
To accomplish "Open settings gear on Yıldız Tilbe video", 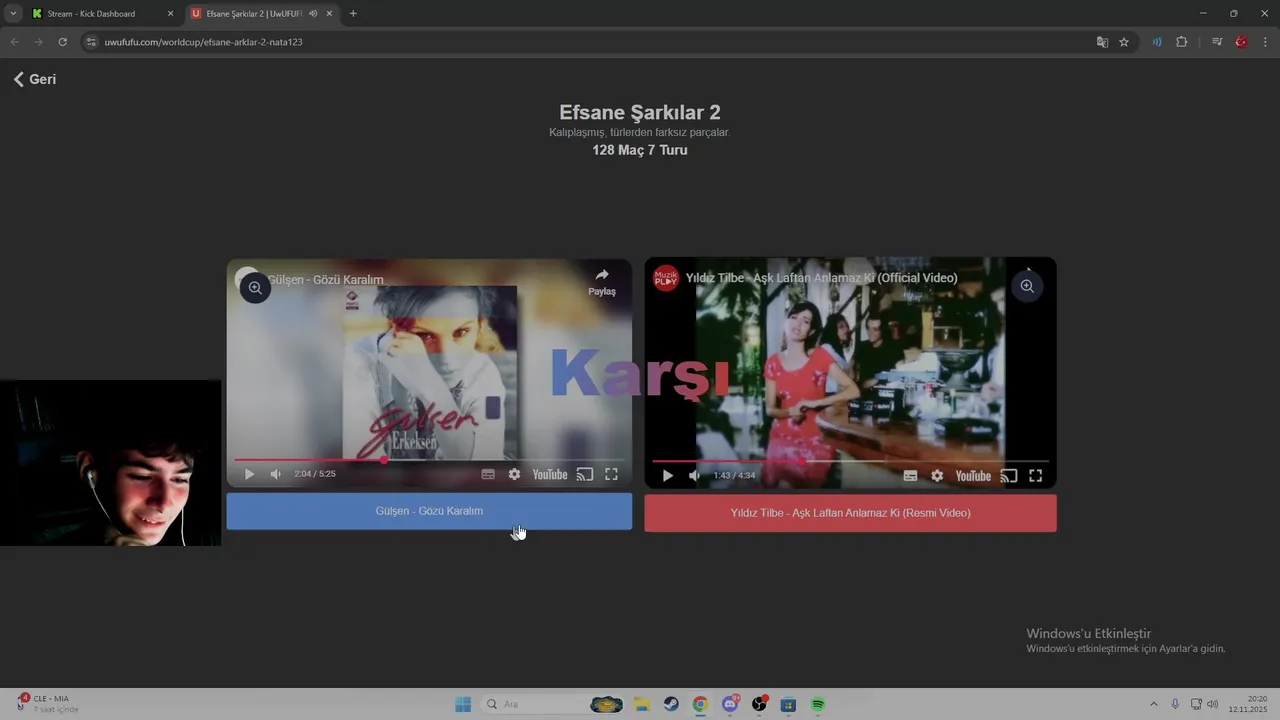I will (x=937, y=476).
